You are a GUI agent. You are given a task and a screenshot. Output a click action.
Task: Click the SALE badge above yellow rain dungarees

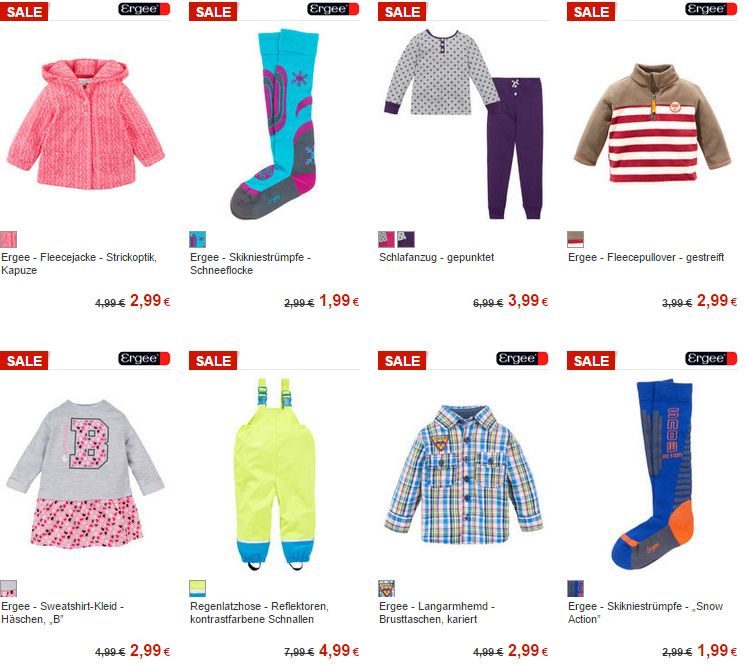click(x=213, y=361)
